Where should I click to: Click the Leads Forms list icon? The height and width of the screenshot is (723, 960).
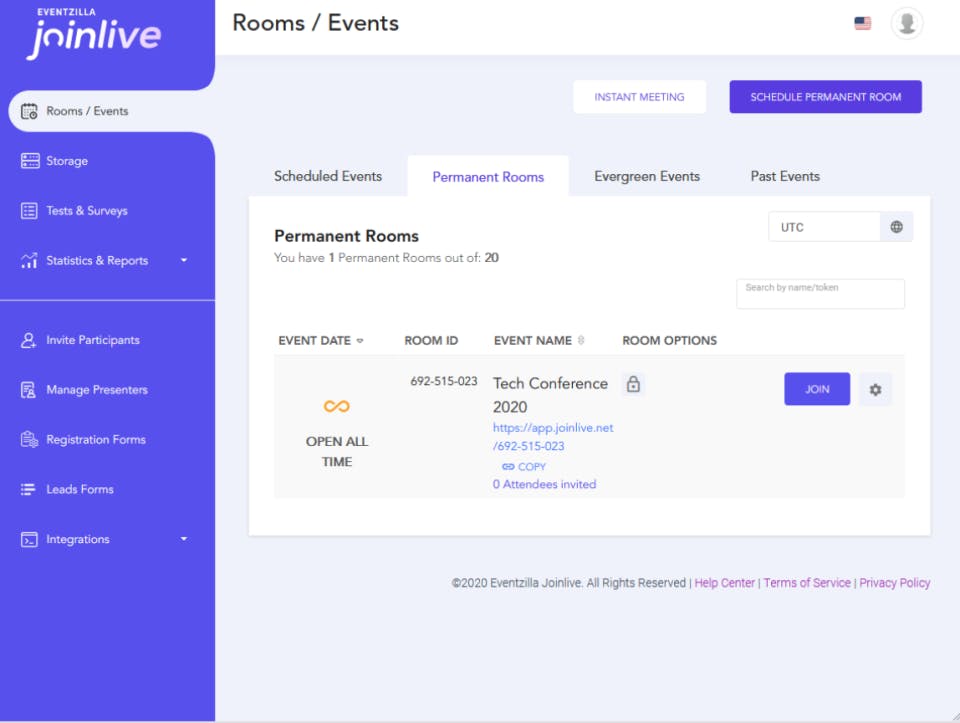(28, 490)
